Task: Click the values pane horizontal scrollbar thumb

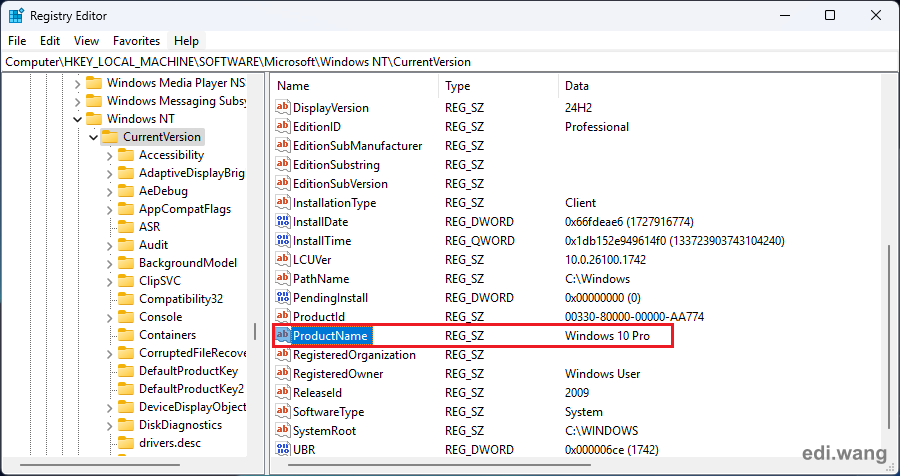Action: tap(438, 465)
